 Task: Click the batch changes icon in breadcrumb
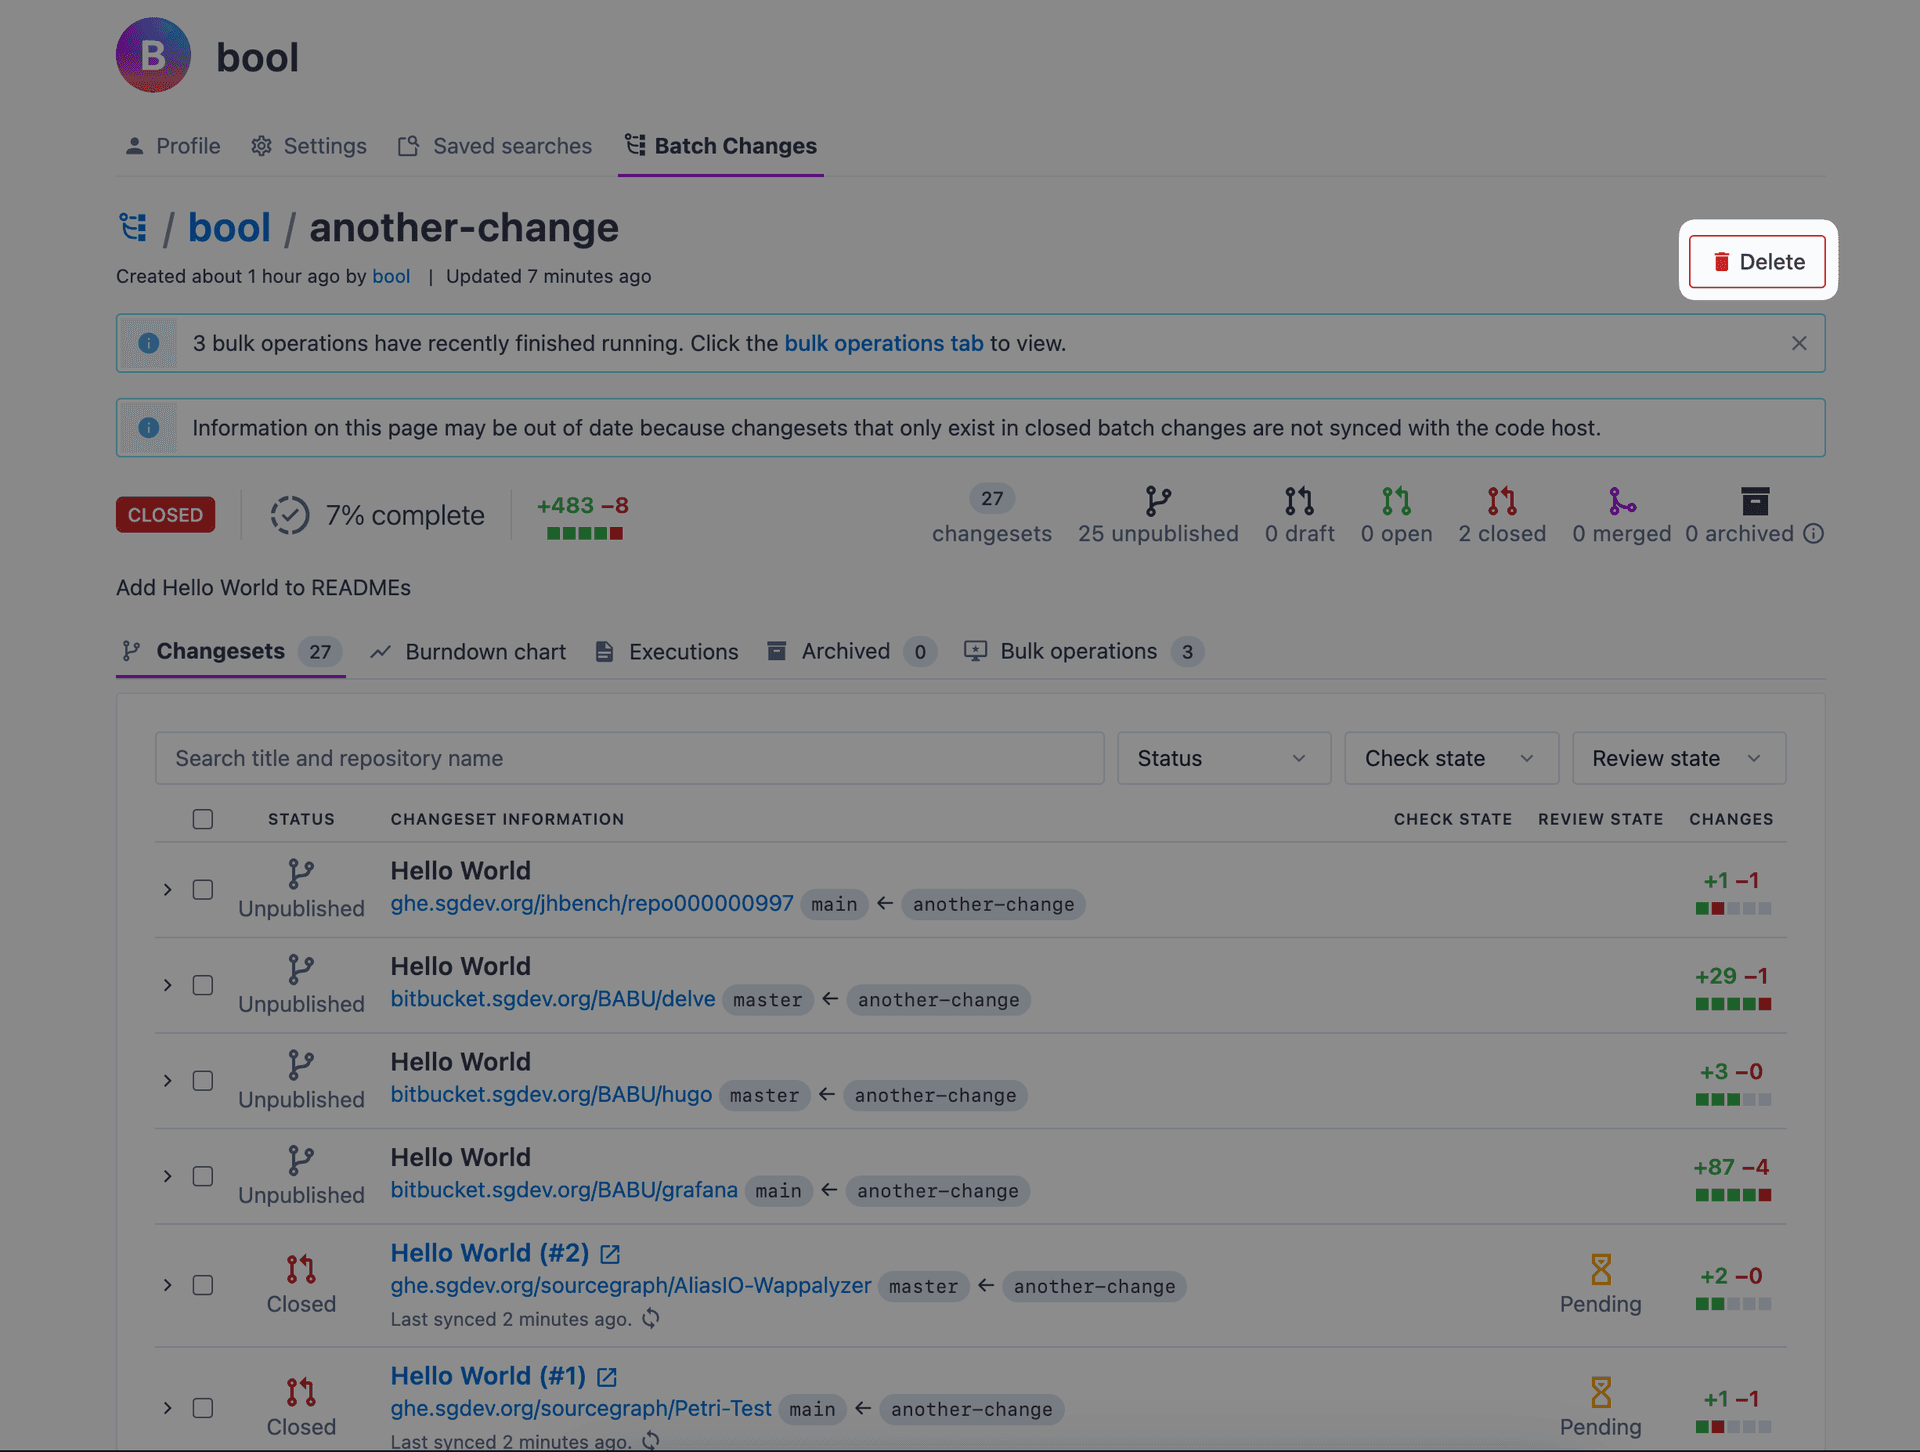pos(133,227)
